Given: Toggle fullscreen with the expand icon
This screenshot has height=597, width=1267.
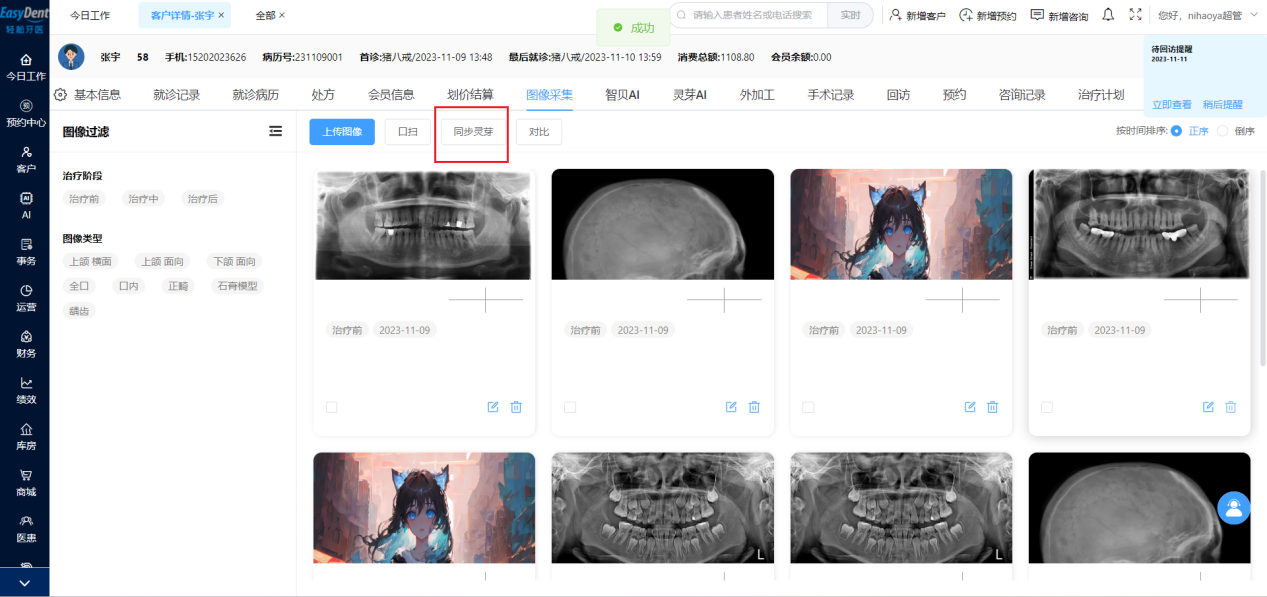Looking at the screenshot, I should (1135, 15).
